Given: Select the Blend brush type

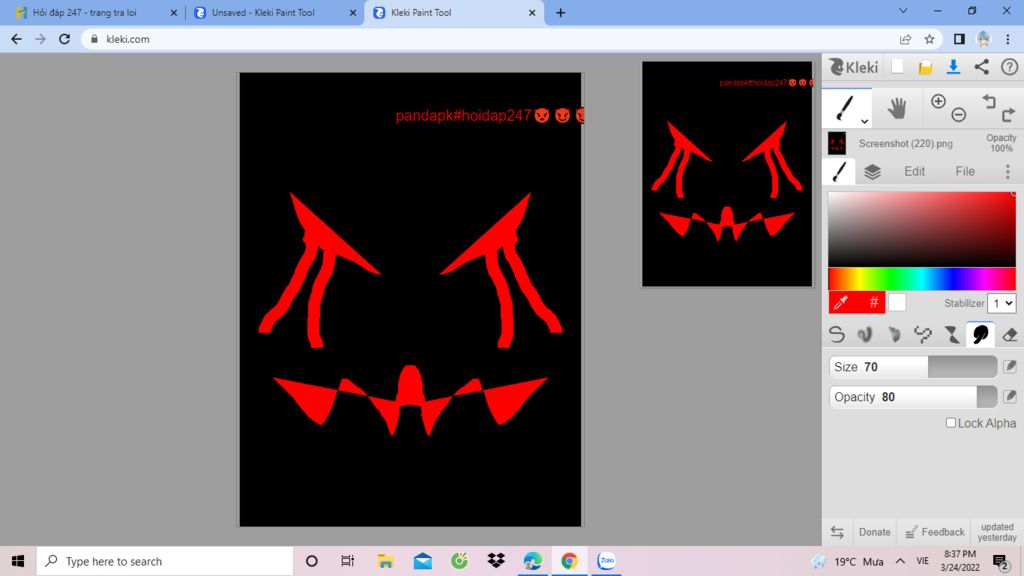Looking at the screenshot, I should [865, 334].
